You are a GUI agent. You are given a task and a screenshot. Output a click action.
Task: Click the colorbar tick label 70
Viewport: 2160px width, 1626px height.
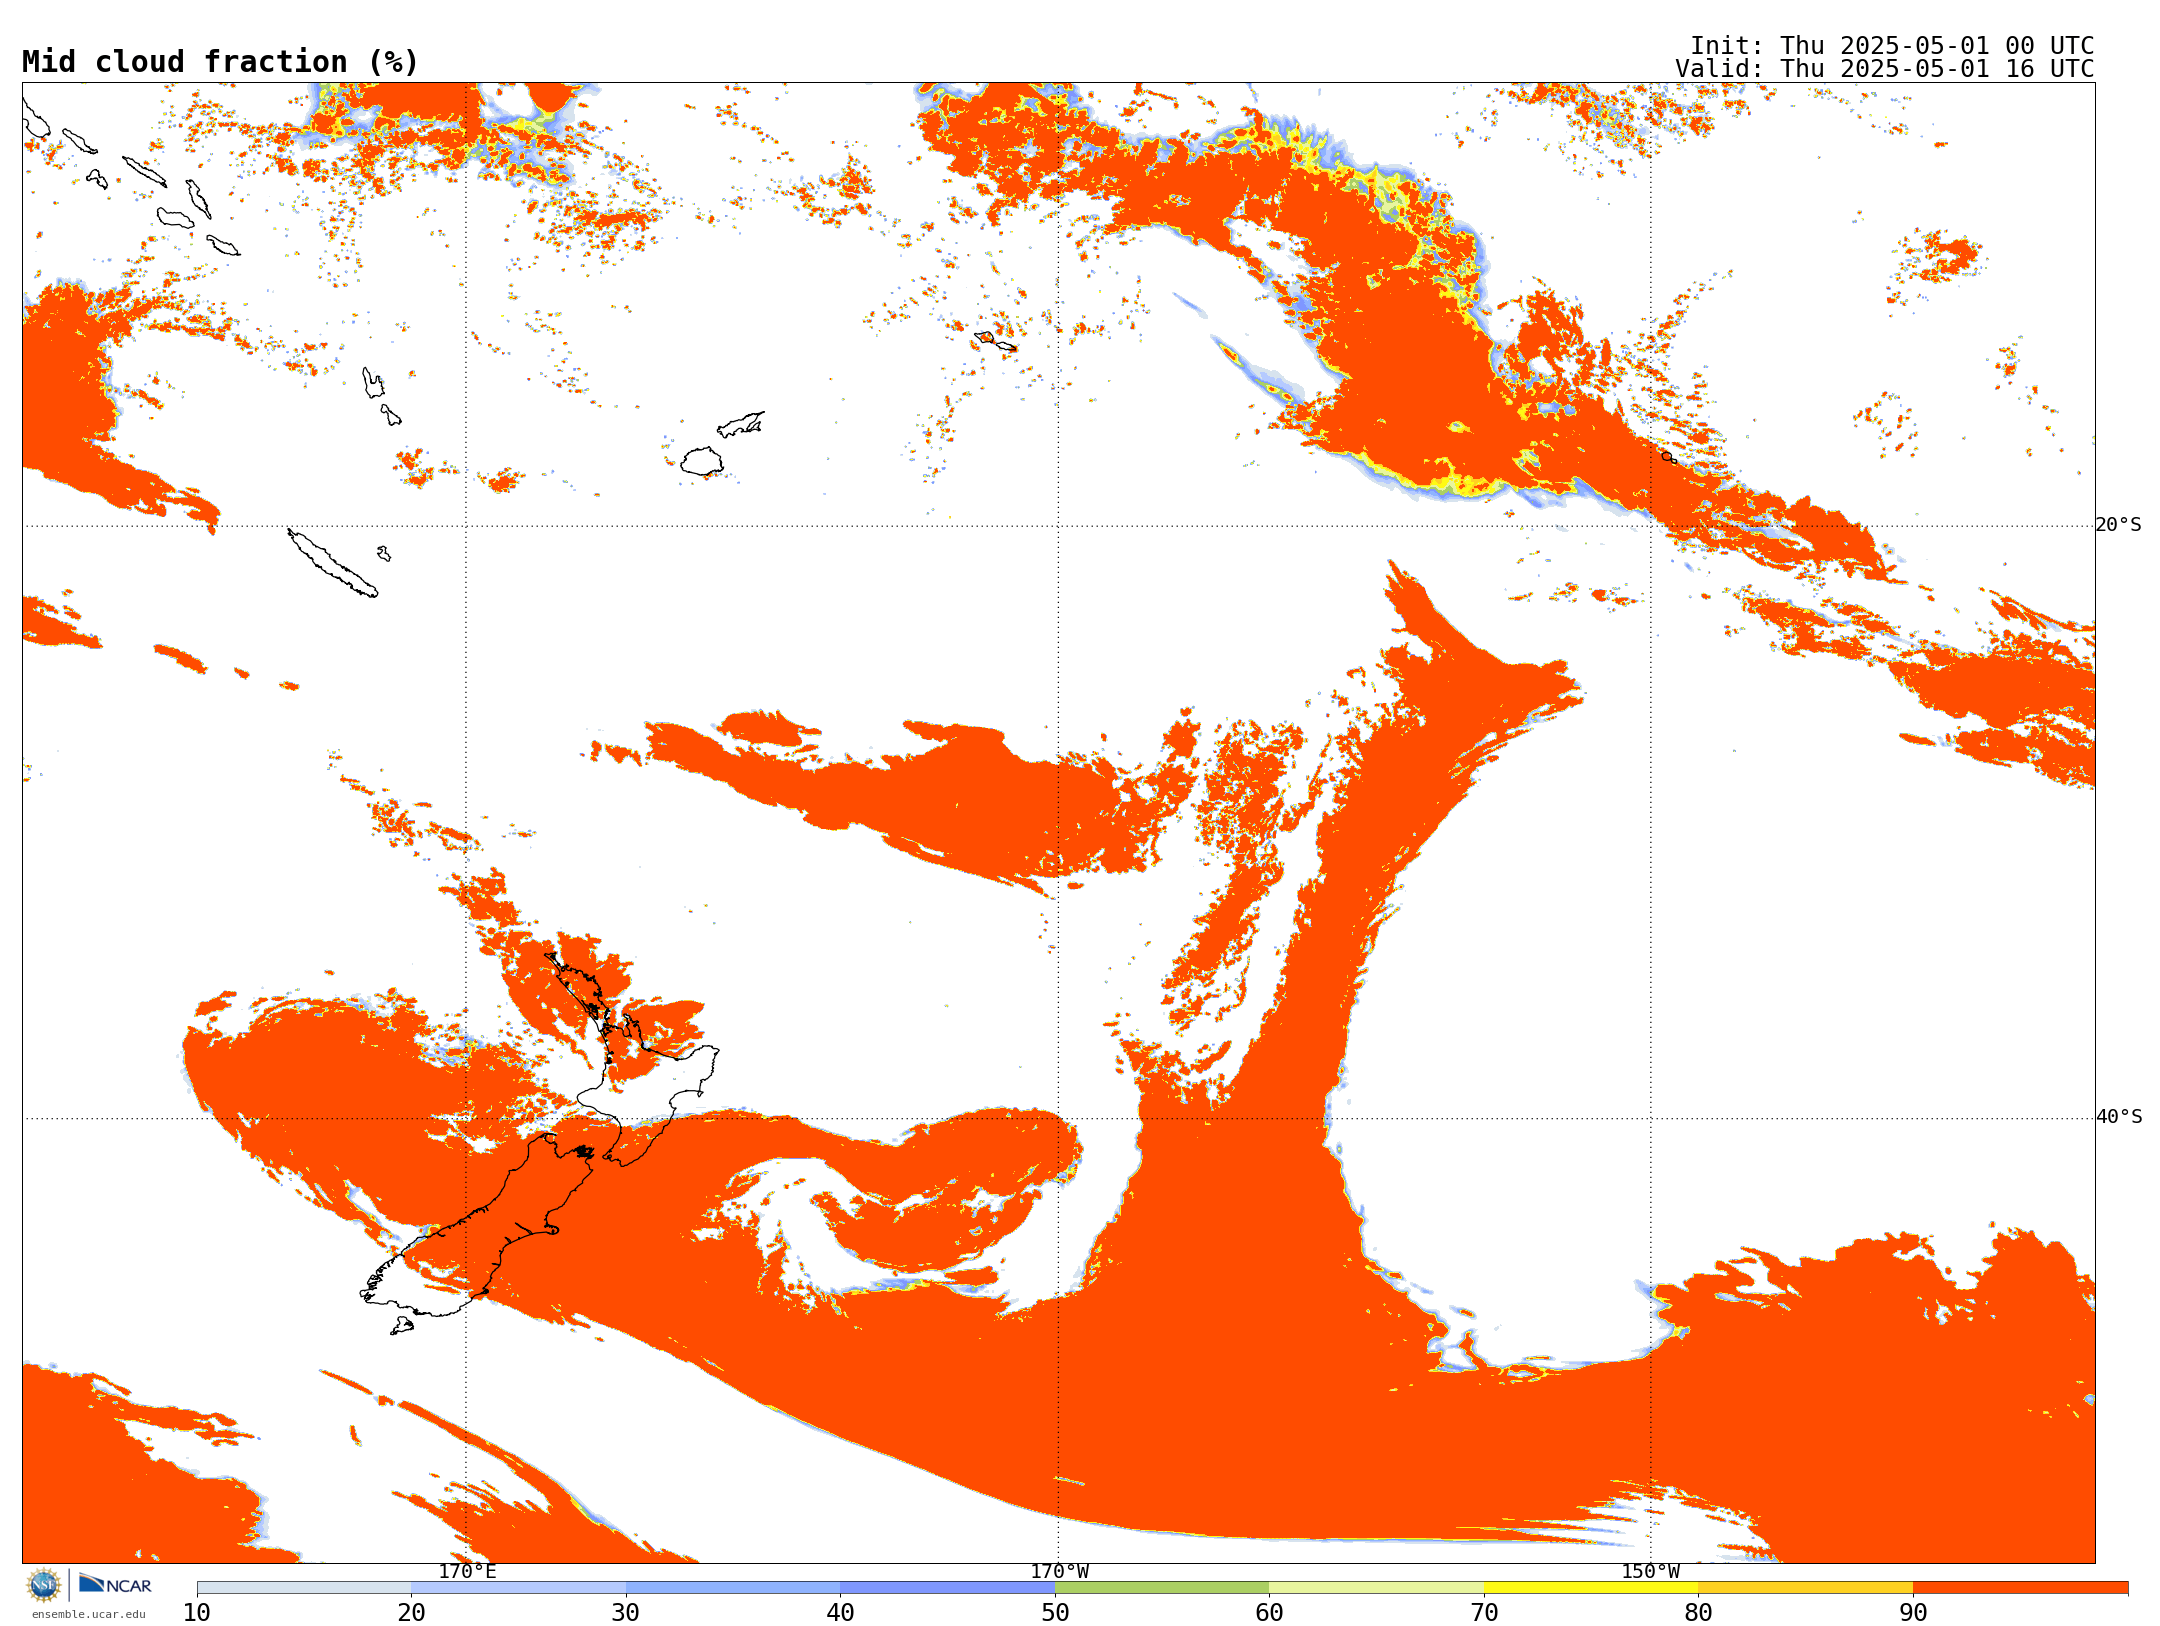click(x=1484, y=1613)
